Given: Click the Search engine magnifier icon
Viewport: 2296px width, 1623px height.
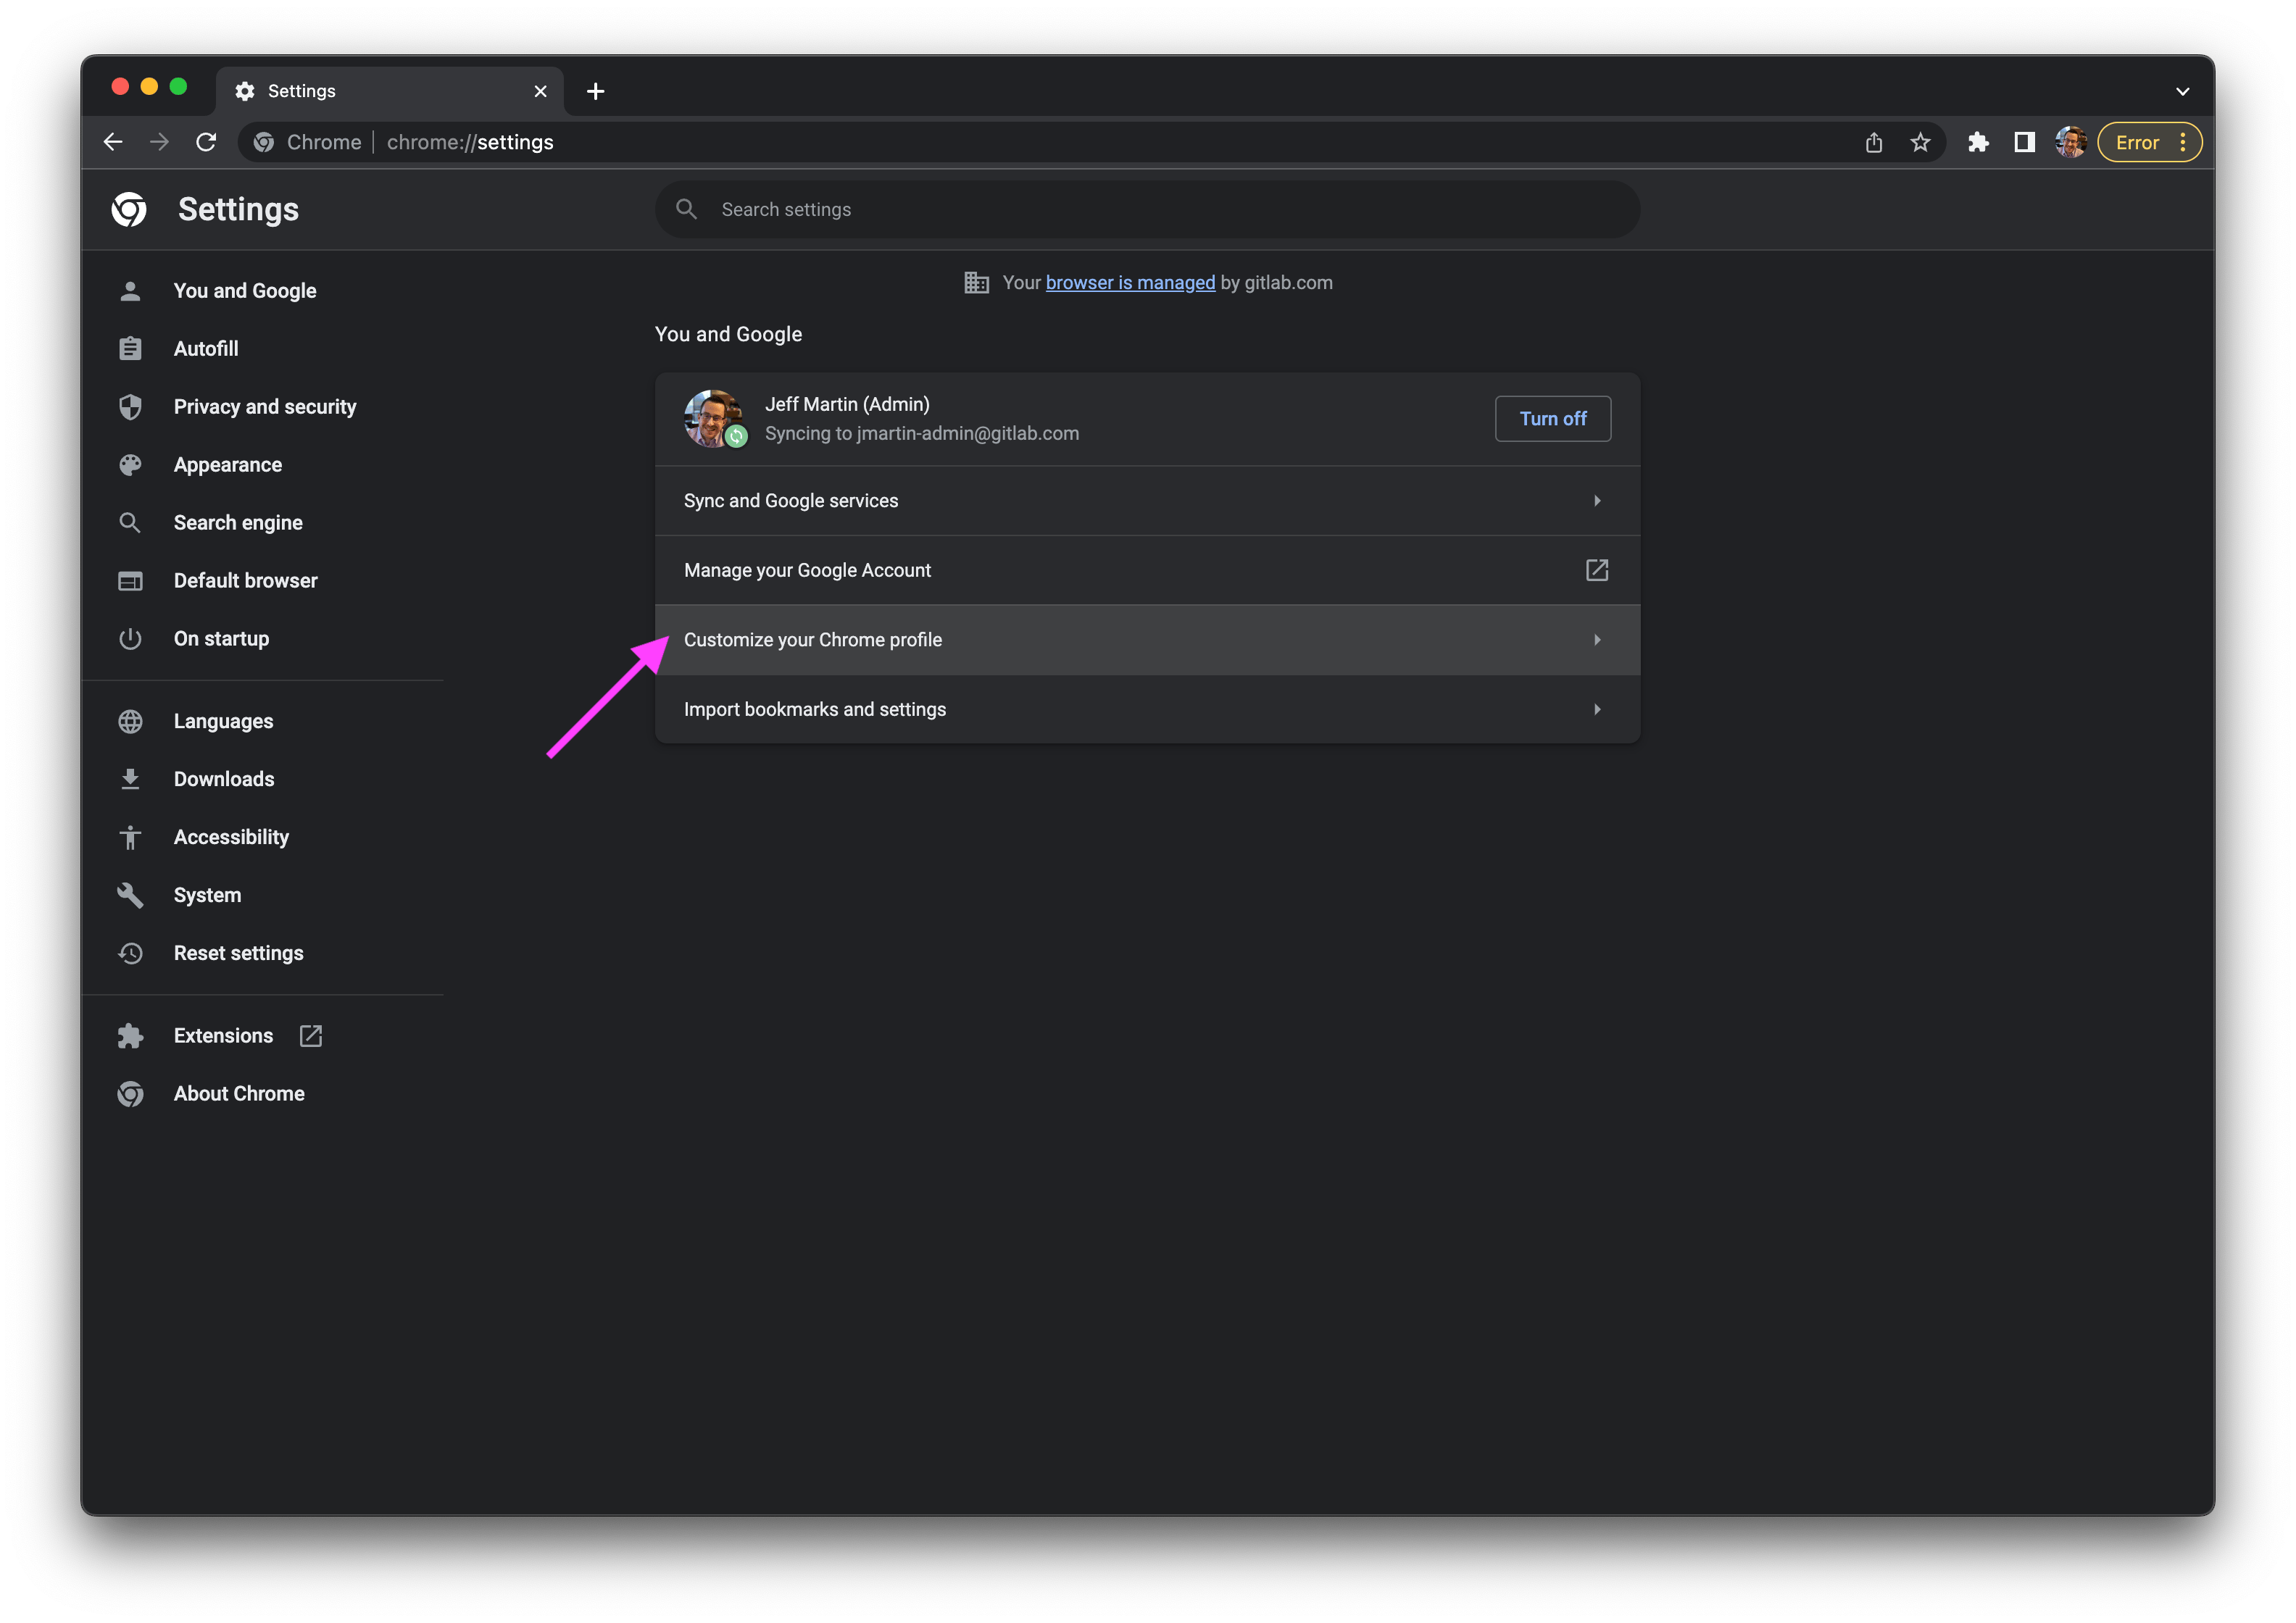Looking at the screenshot, I should tap(133, 522).
